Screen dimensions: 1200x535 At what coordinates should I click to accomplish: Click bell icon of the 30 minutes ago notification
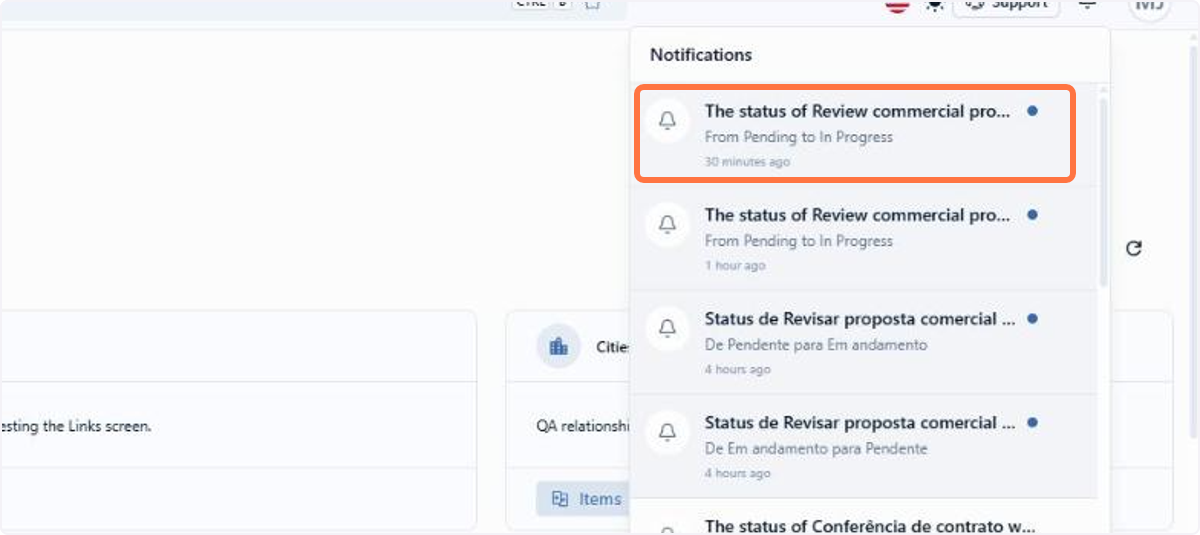tap(667, 121)
